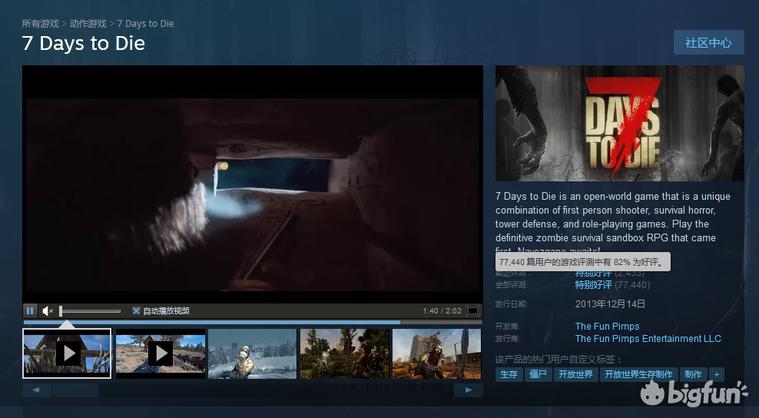Open the building screenshot thumbnail
This screenshot has height=418, width=759.
(x=437, y=354)
